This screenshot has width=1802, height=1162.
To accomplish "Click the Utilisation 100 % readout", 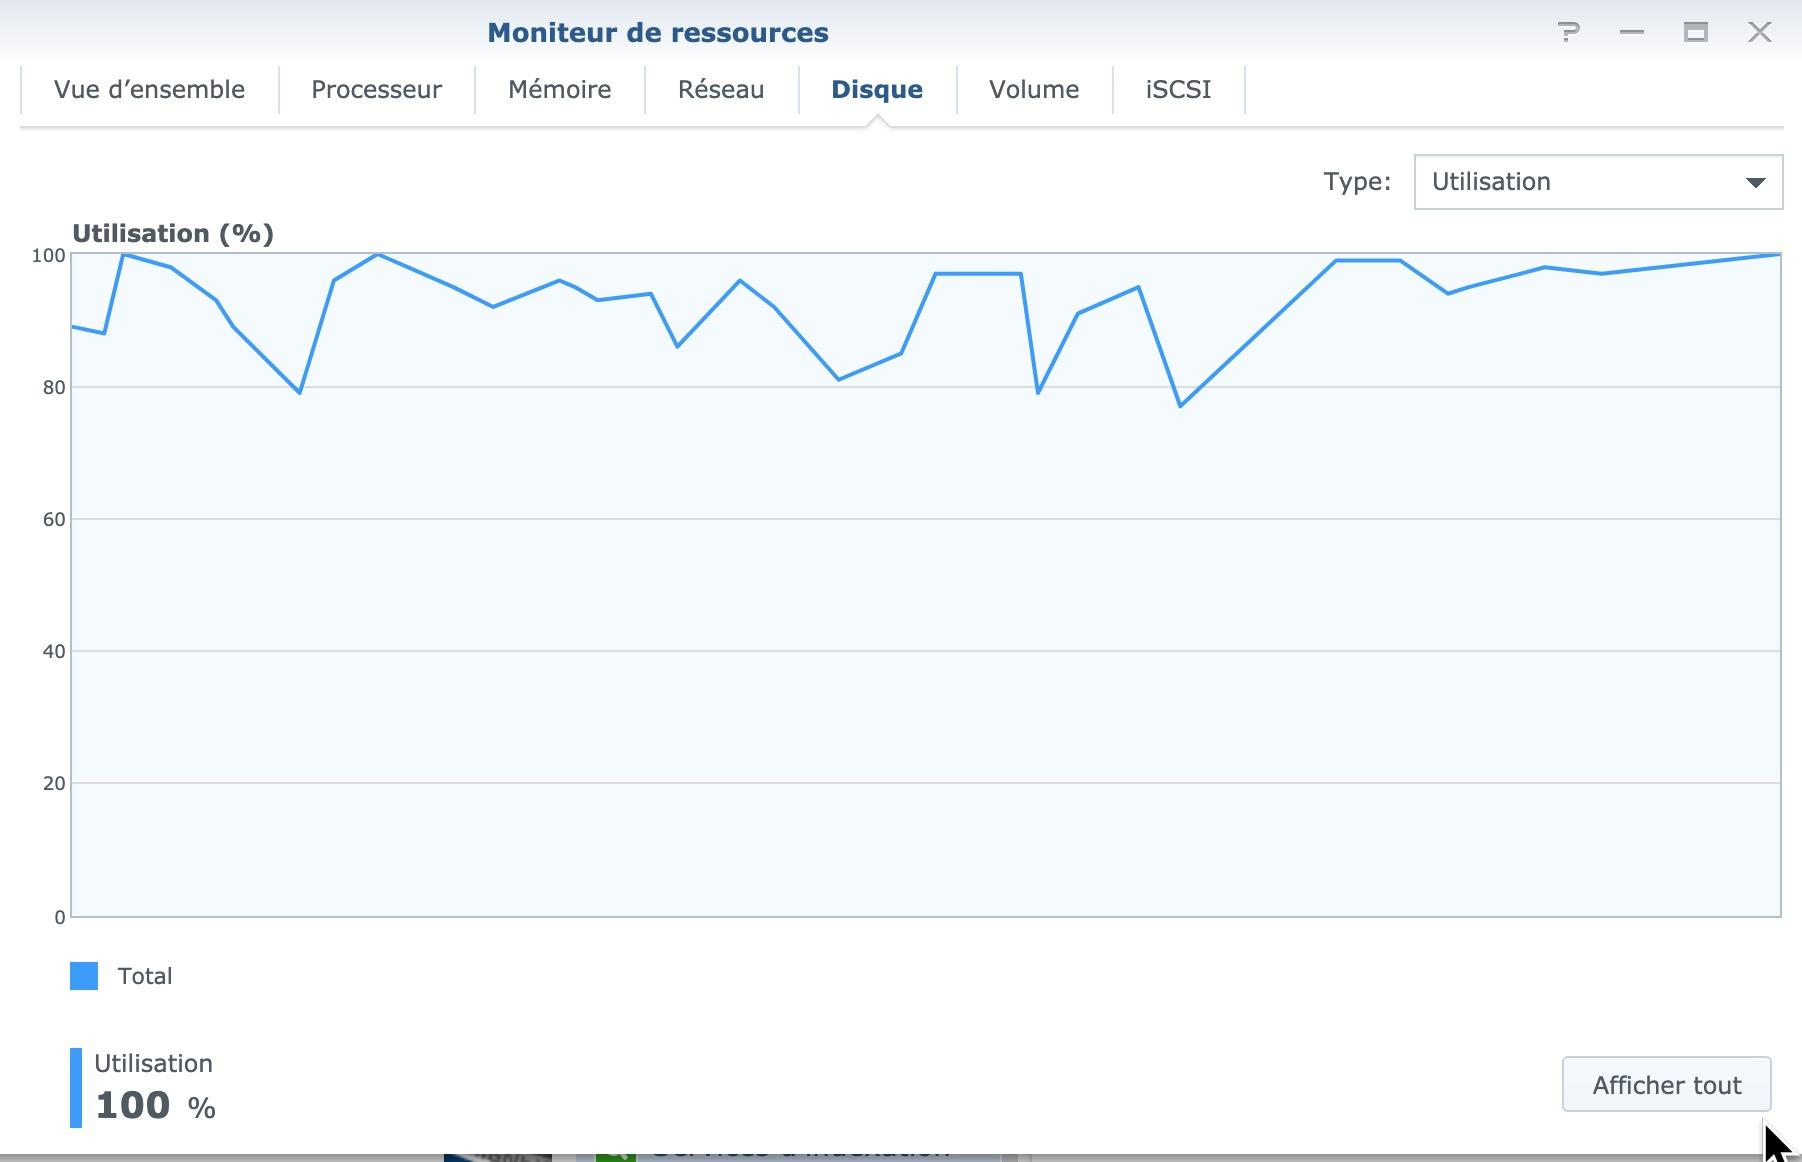I will click(x=155, y=1088).
